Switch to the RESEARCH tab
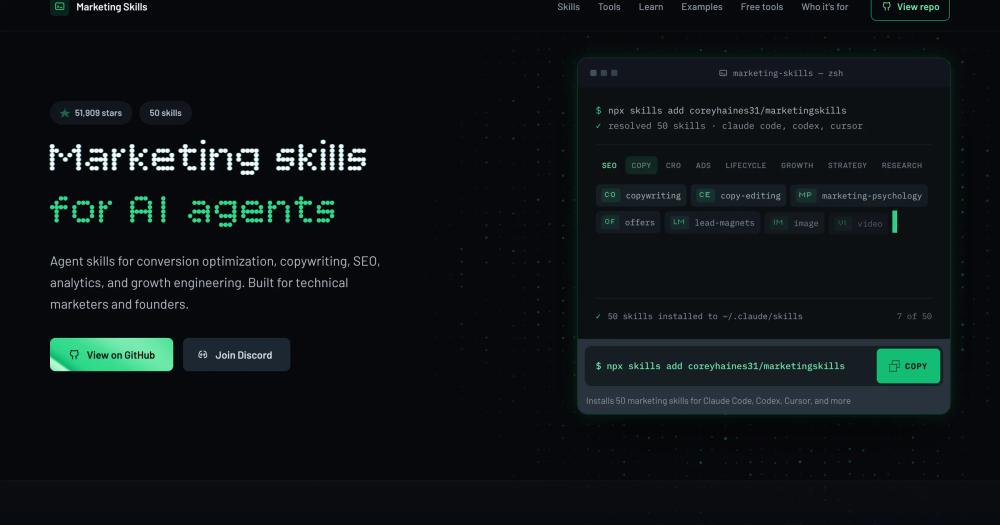Image resolution: width=1000 pixels, height=525 pixels. (x=902, y=165)
